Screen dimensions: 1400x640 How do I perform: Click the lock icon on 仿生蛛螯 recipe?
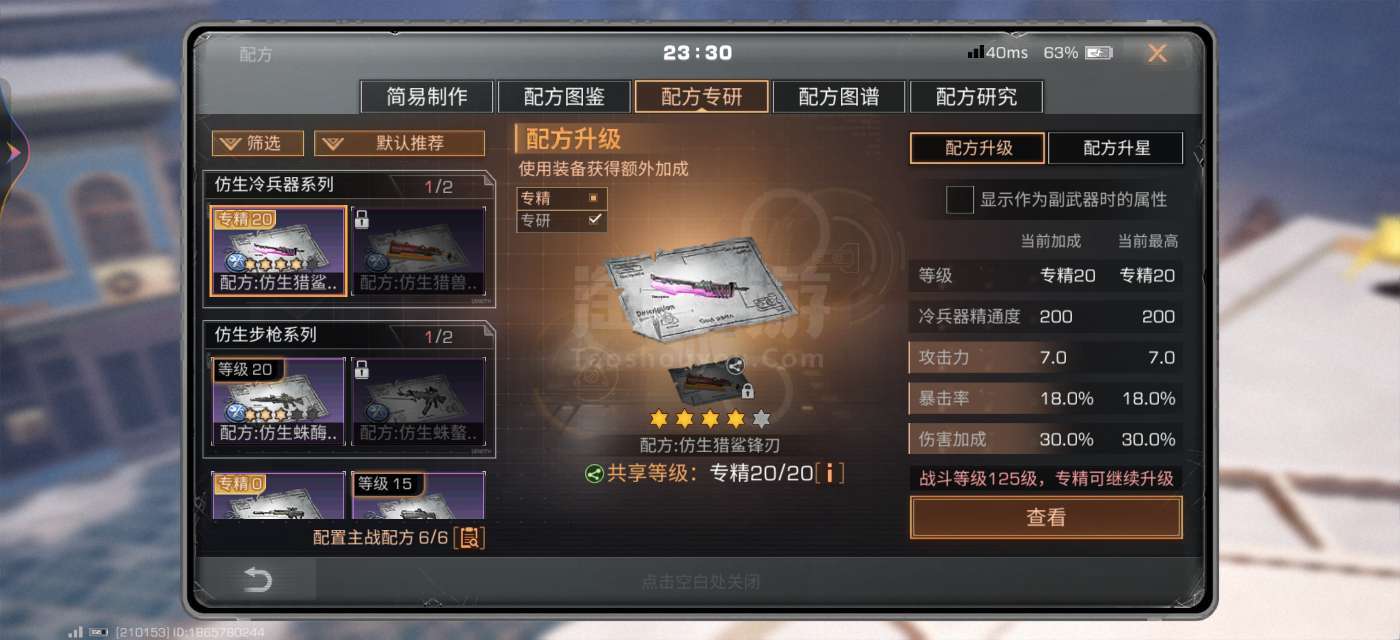point(361,369)
